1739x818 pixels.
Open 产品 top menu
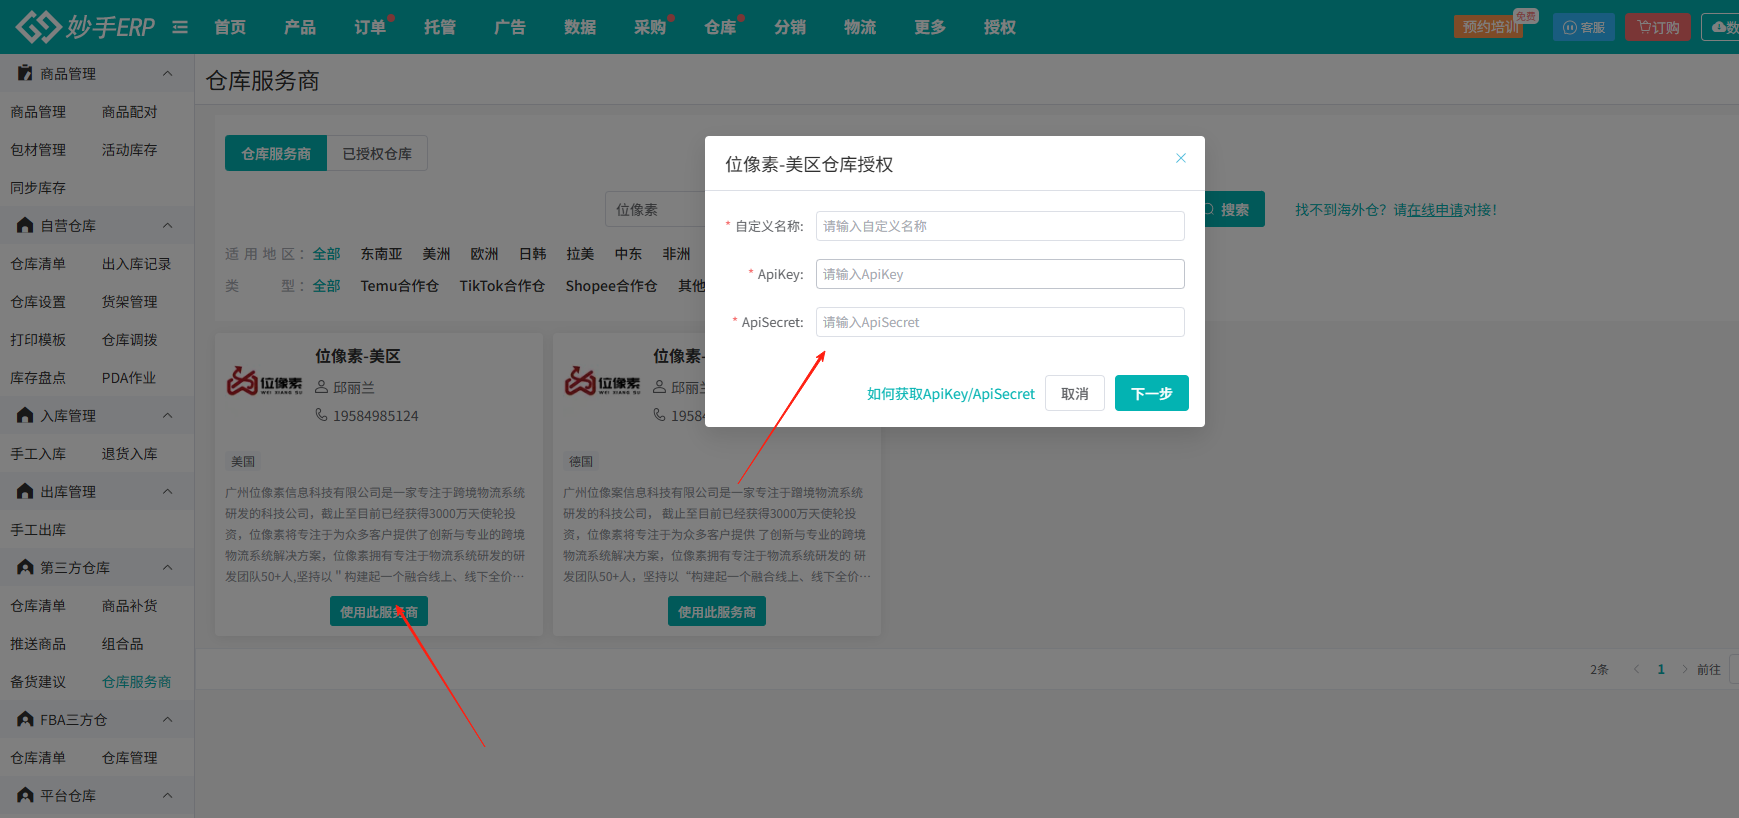click(300, 27)
